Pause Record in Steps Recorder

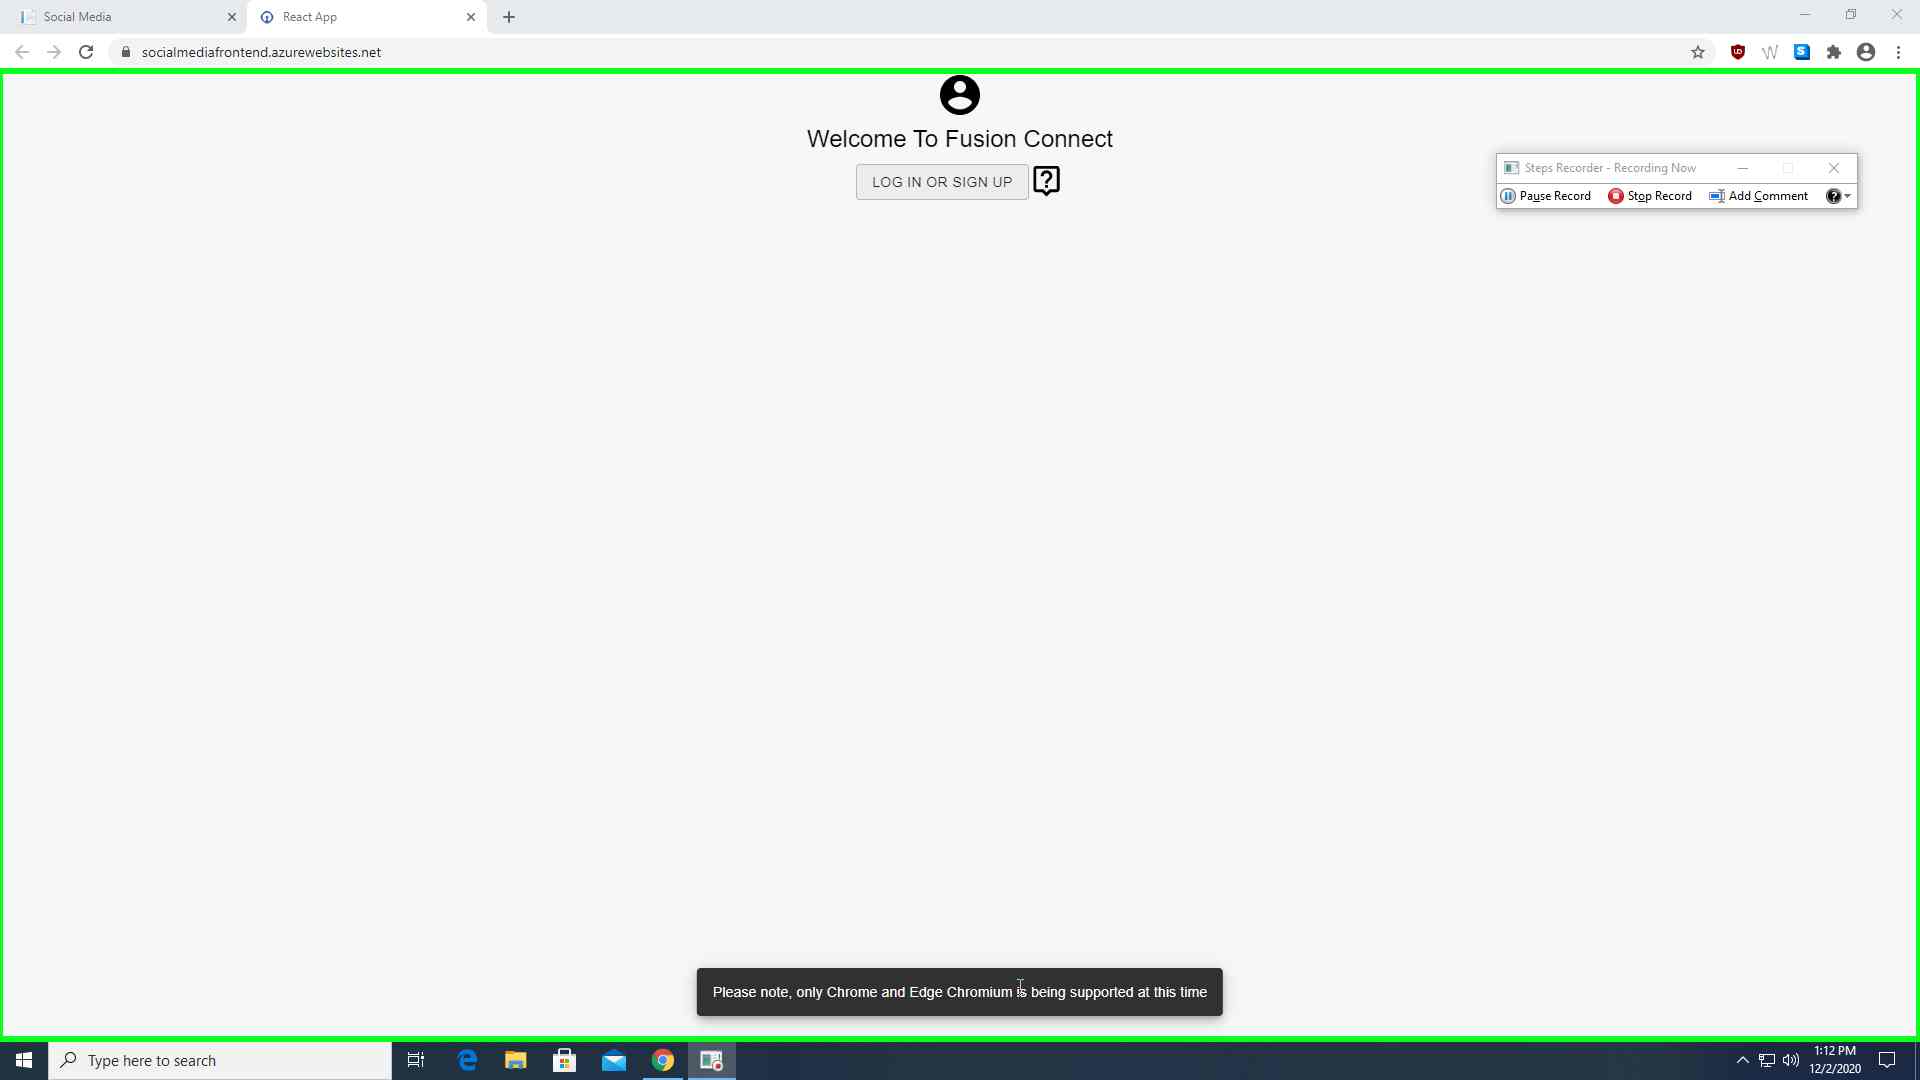coord(1546,196)
